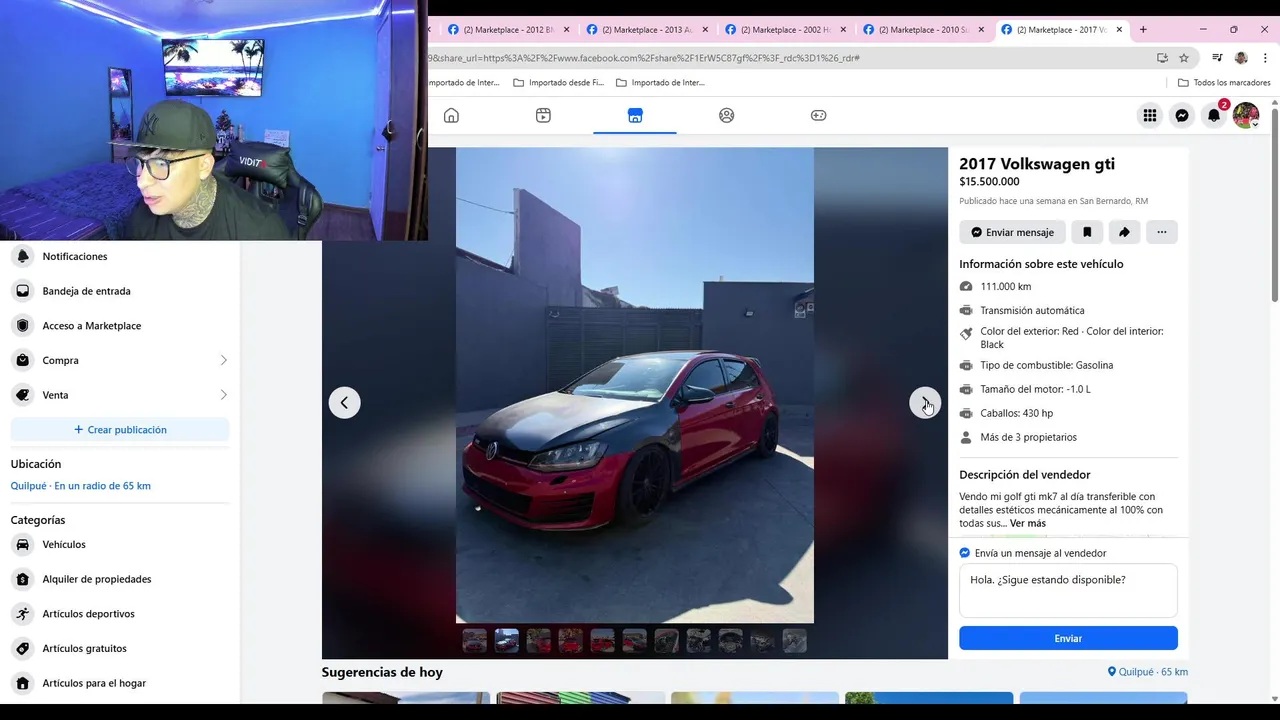Switch to the Marketplace - 2002 tab
This screenshot has height=720, width=1280.
784,30
